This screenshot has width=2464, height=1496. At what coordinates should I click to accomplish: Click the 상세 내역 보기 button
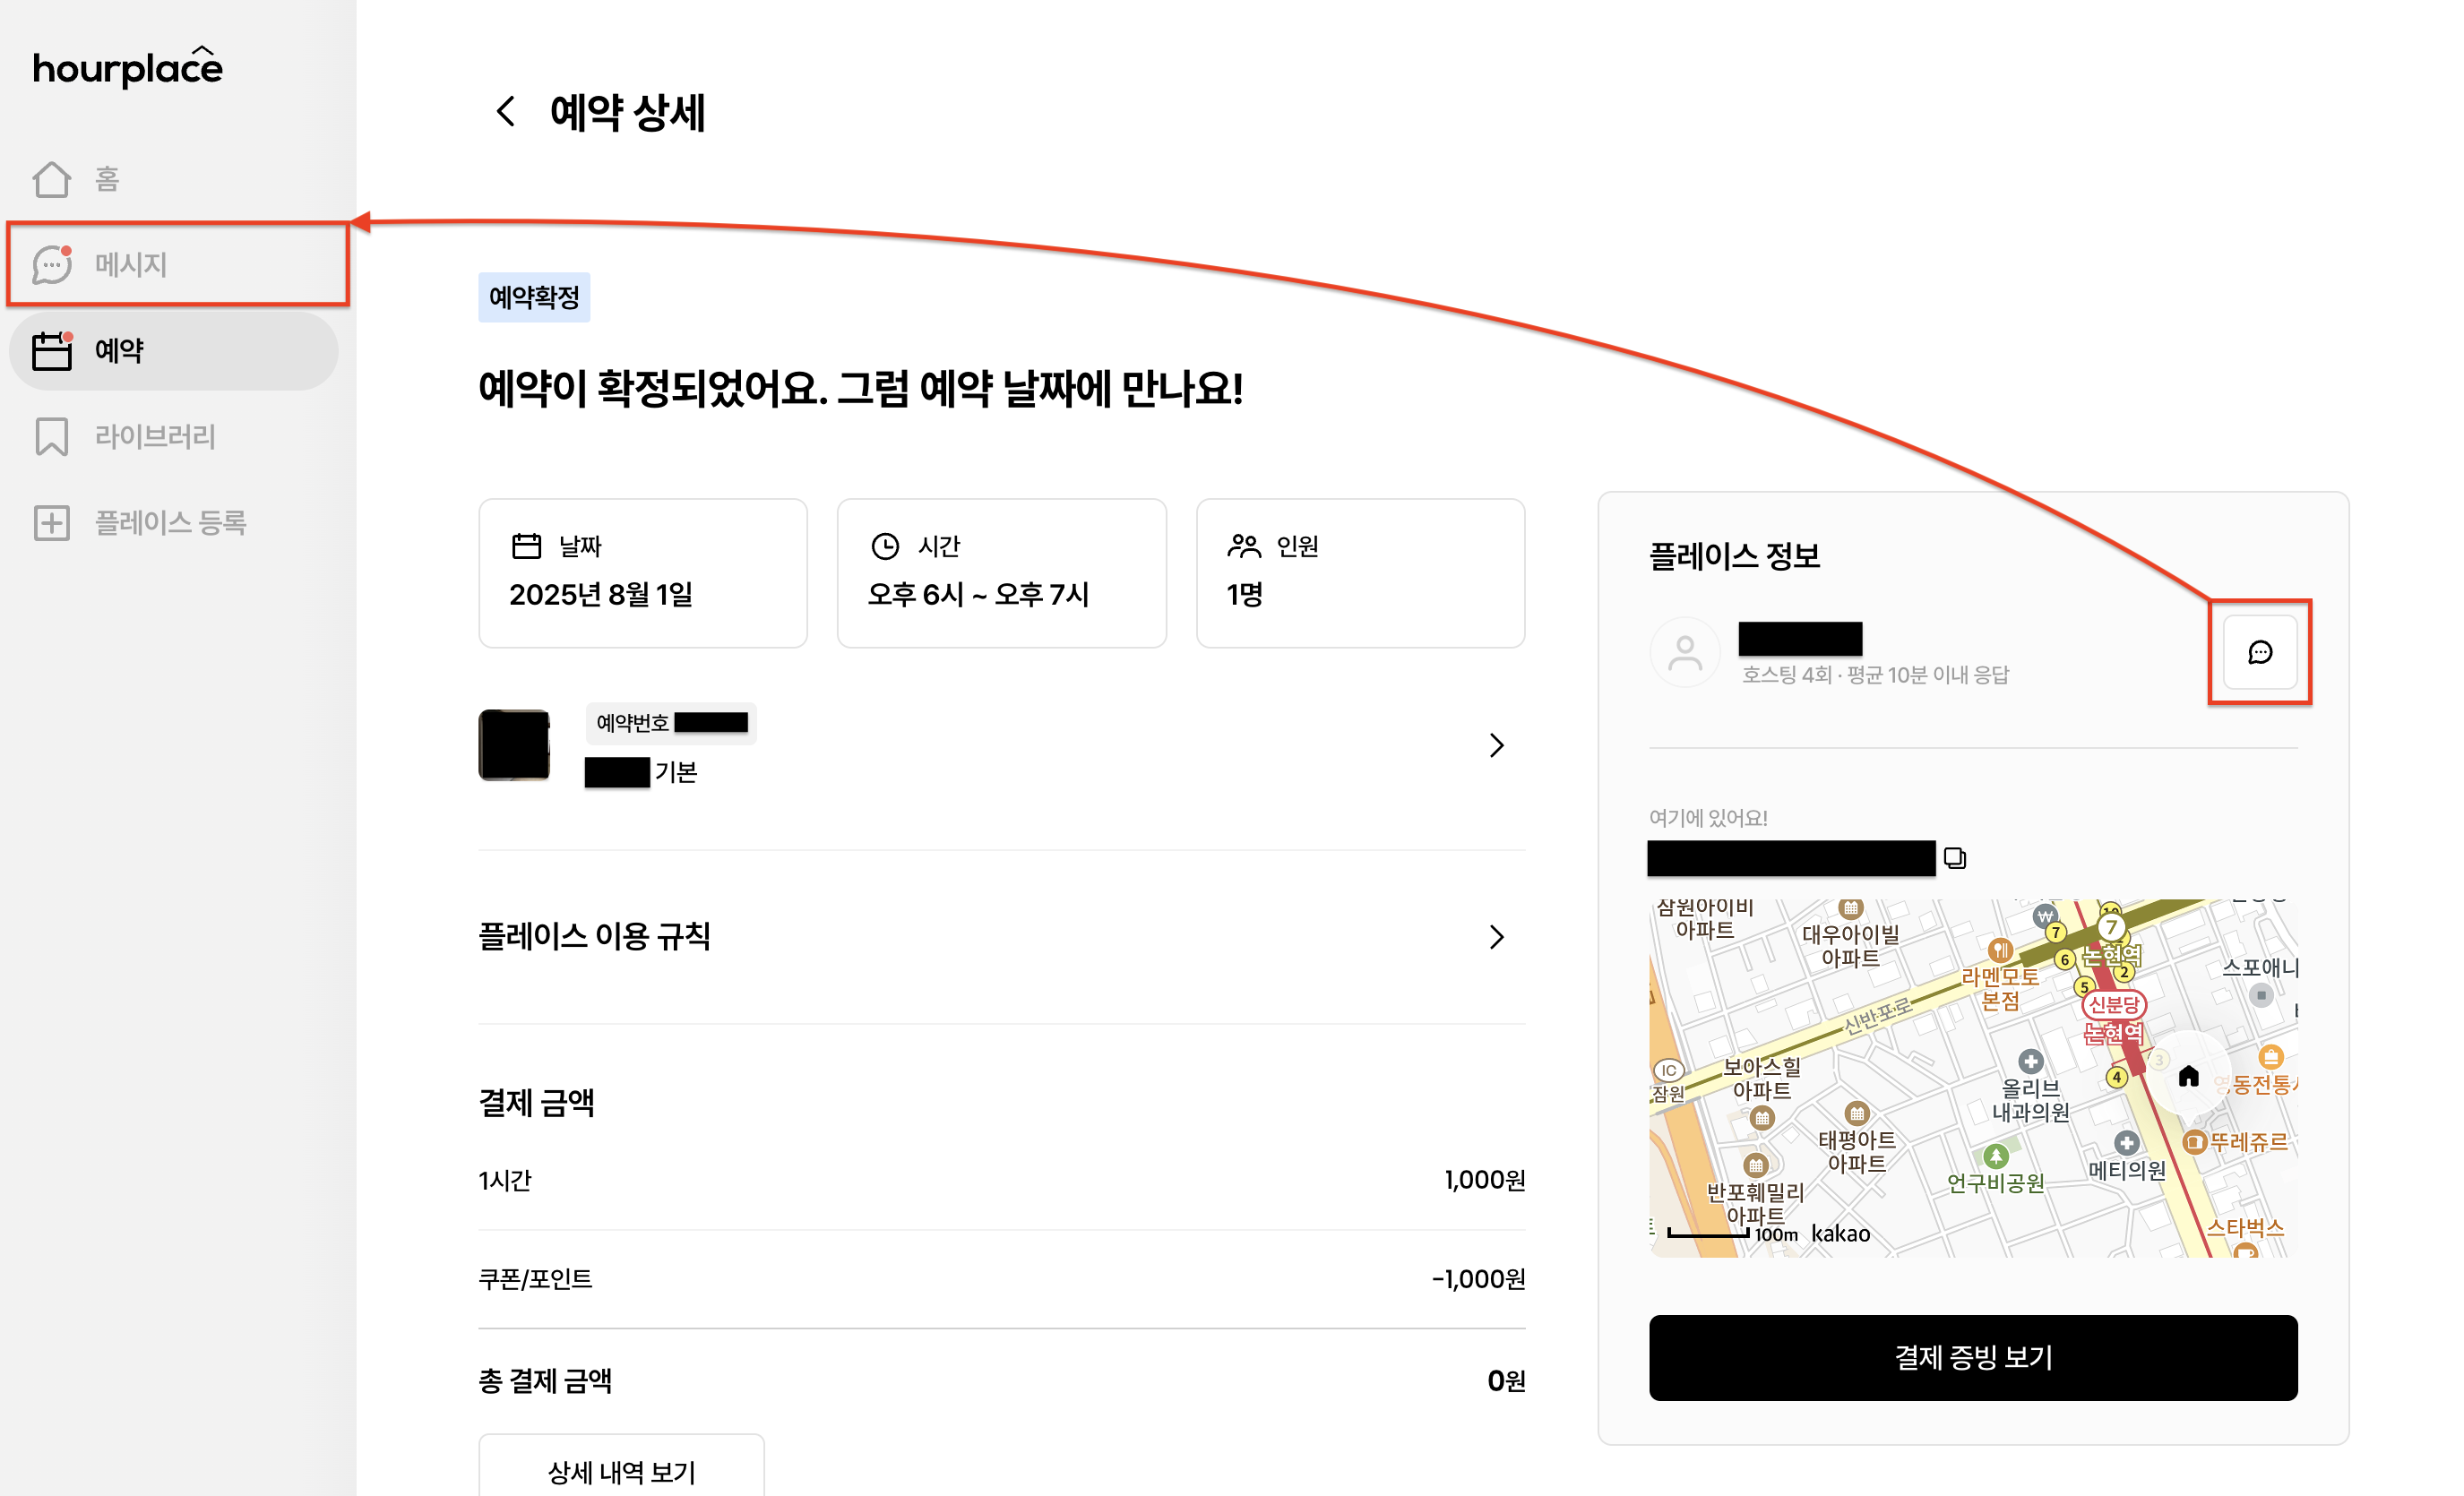point(621,1470)
